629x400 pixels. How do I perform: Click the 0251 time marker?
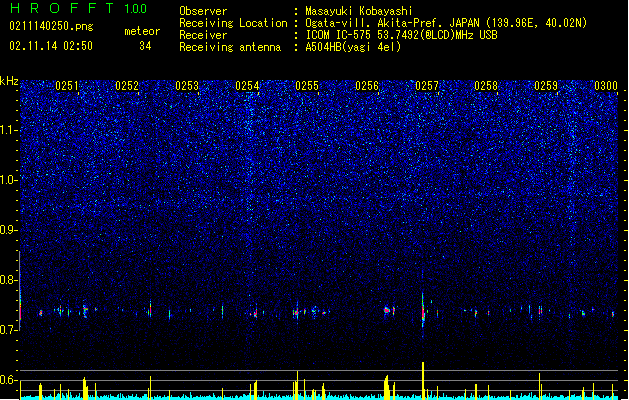click(67, 86)
